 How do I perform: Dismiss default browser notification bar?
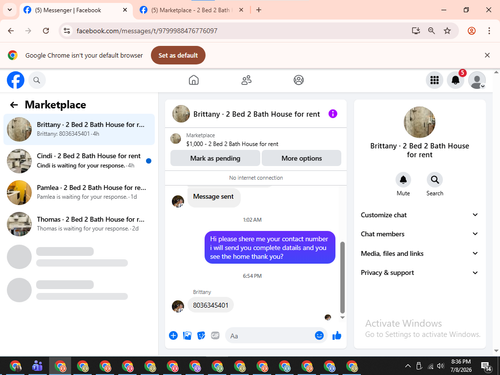pyautogui.click(x=487, y=55)
